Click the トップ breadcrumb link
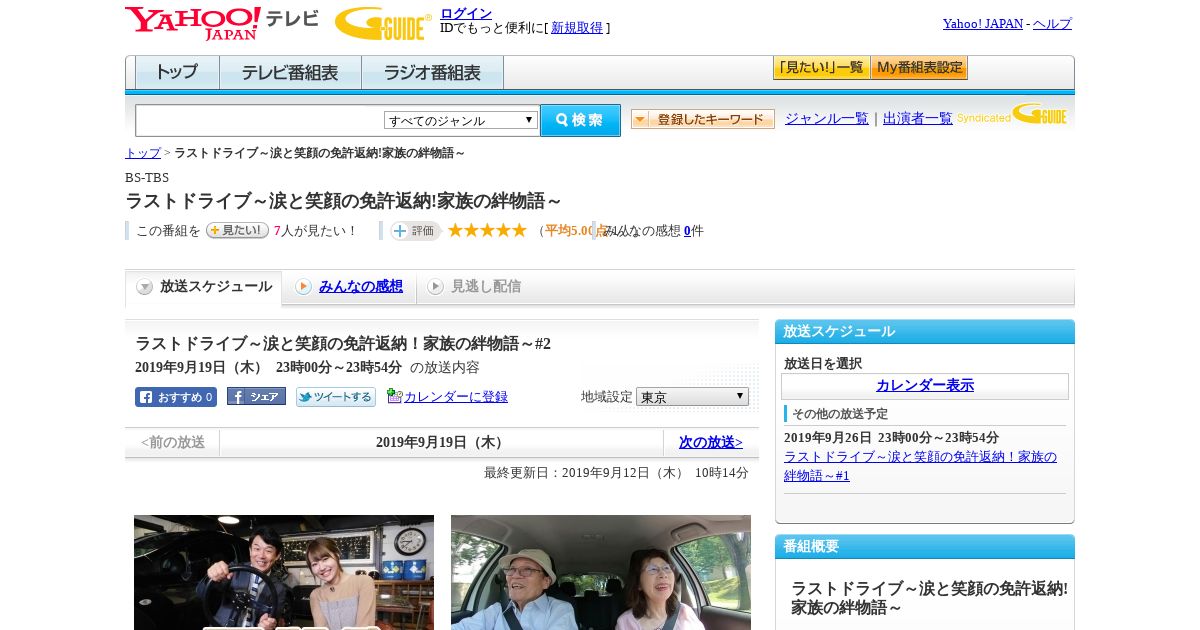Image resolution: width=1200 pixels, height=630 pixels. pos(143,153)
